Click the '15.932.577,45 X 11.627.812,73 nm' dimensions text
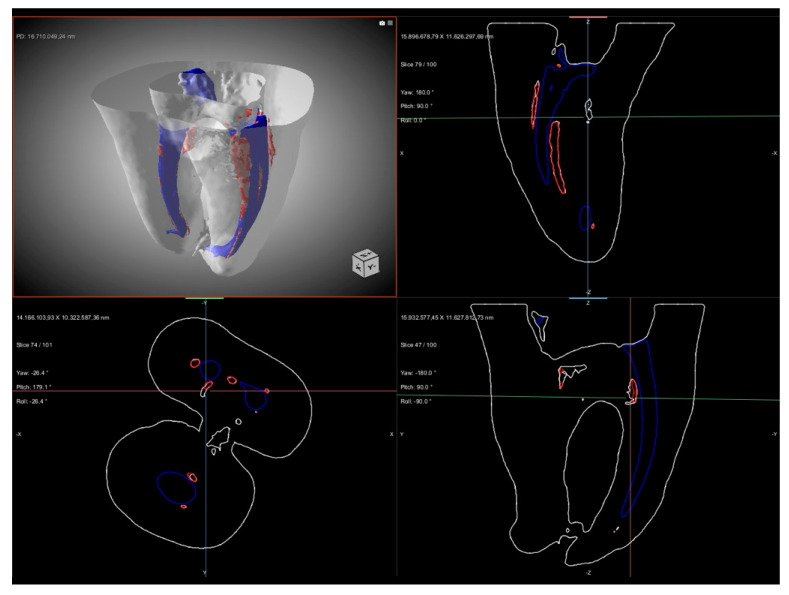The width and height of the screenshot is (789, 595). pyautogui.click(x=447, y=318)
